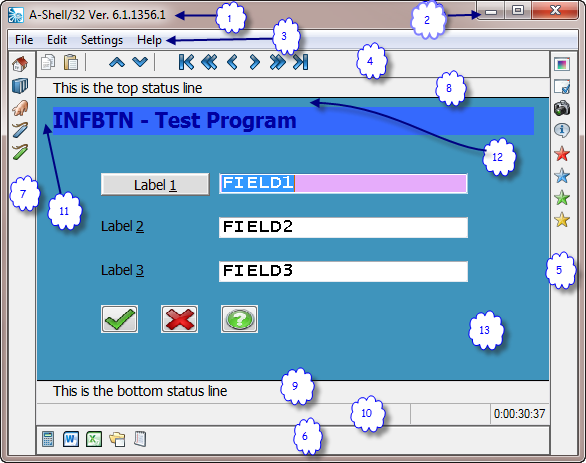This screenshot has height=463, width=586.
Task: Select the red star icon
Action: (x=562, y=154)
